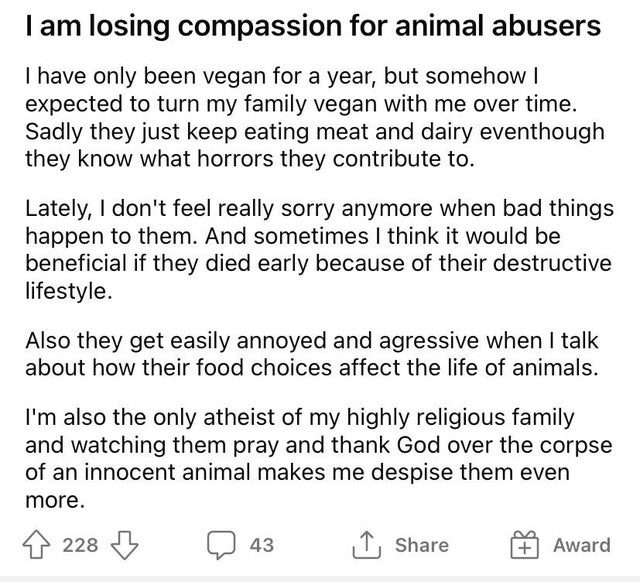Click the final word 'more.' of the post
Image resolution: width=640 pixels, height=582 pixels.
point(55,500)
